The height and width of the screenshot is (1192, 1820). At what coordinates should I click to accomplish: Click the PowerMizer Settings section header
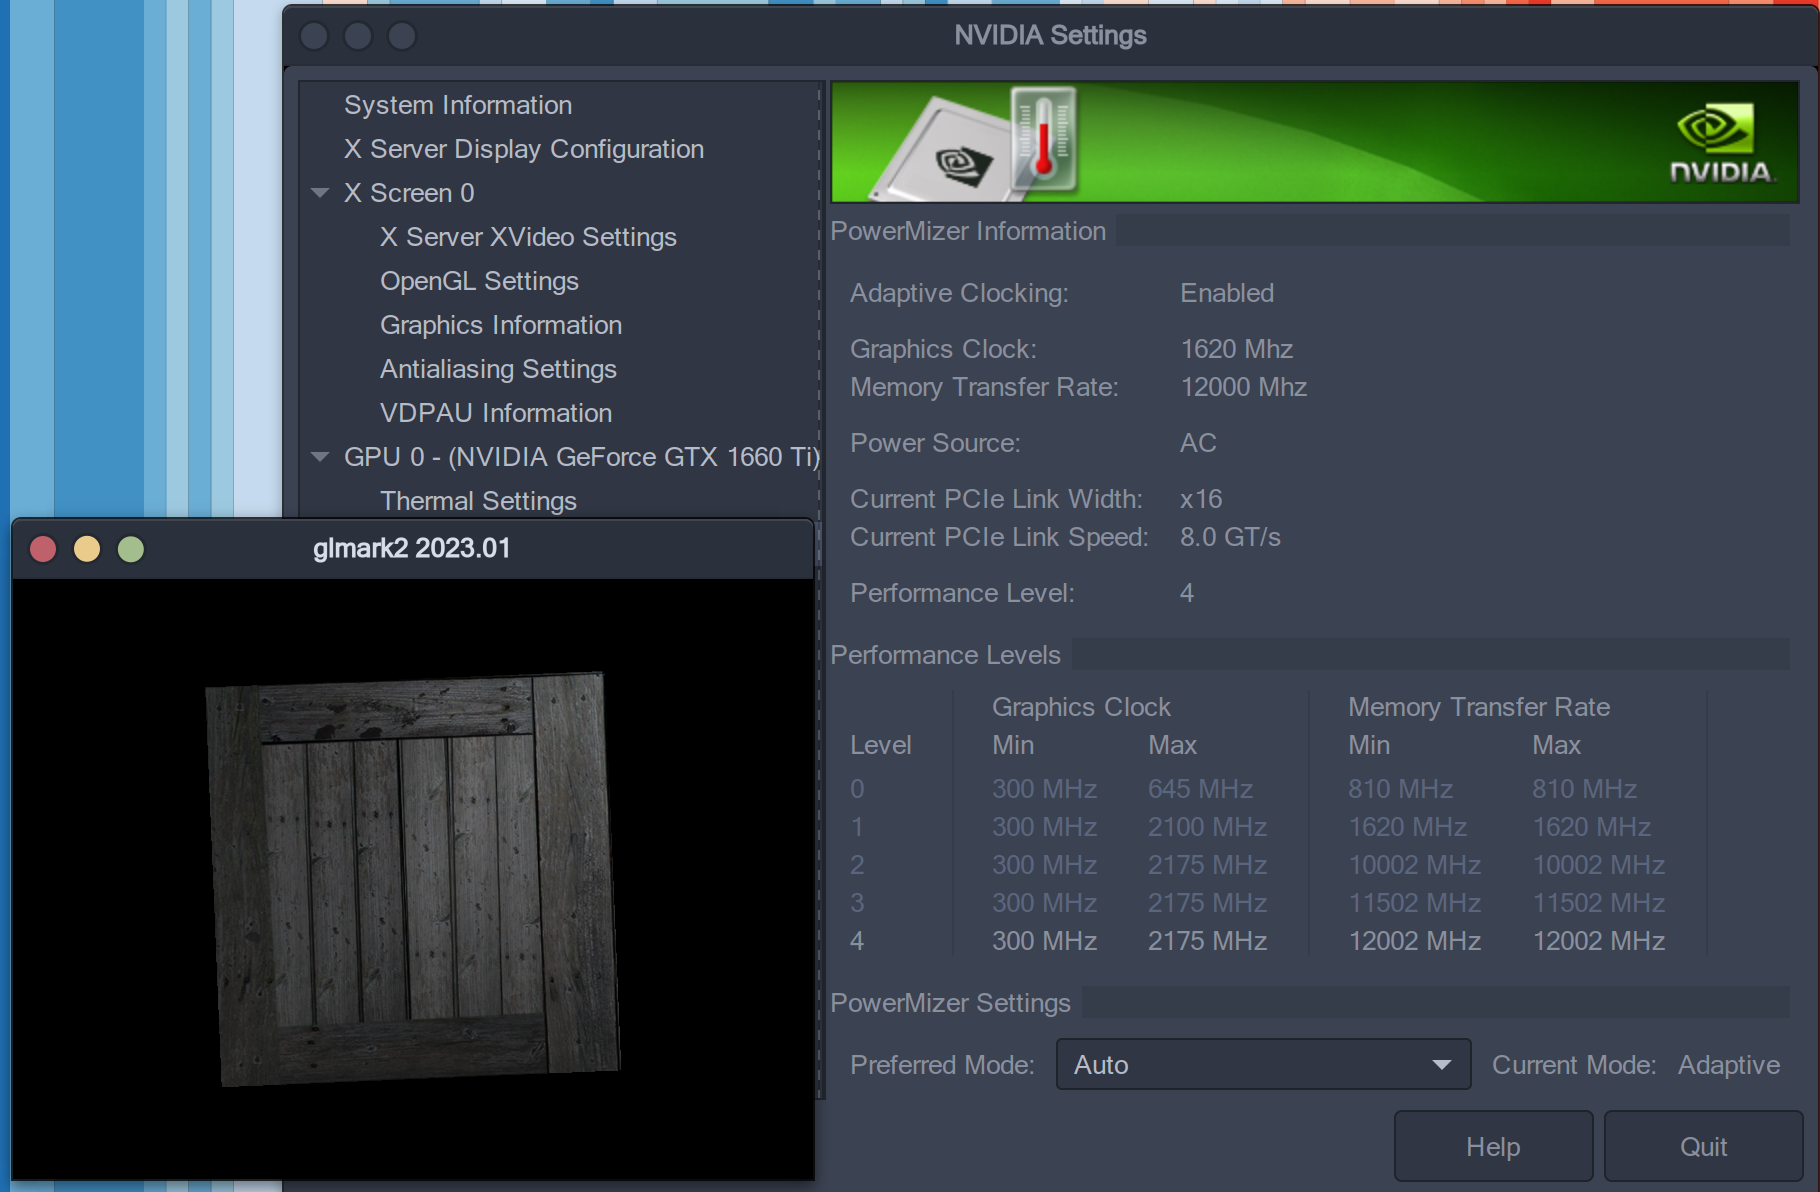point(950,1003)
